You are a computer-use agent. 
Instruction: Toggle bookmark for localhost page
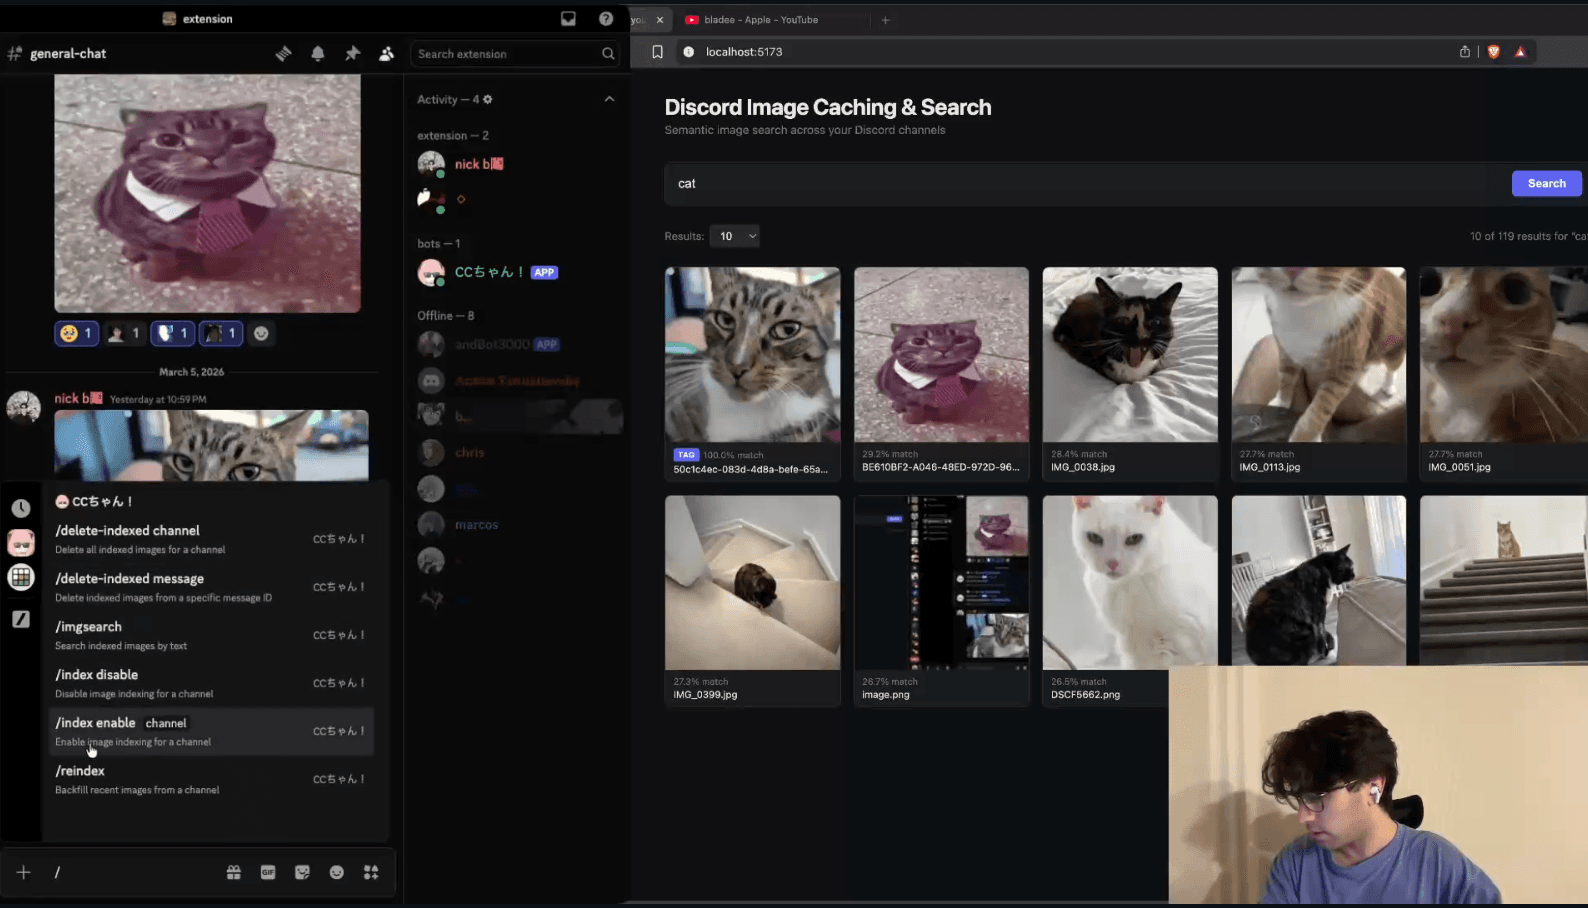click(x=657, y=52)
